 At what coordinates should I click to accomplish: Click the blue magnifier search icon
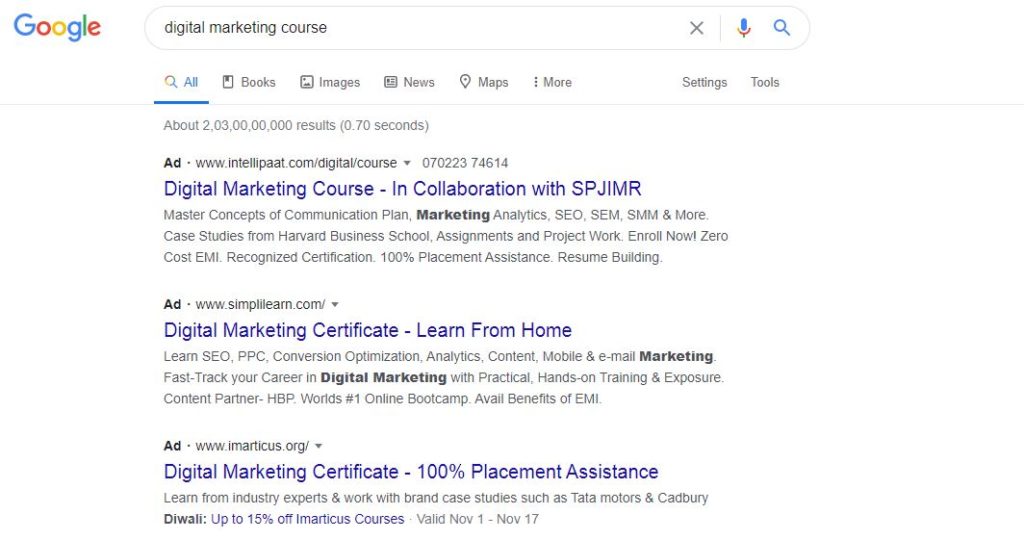pos(782,27)
